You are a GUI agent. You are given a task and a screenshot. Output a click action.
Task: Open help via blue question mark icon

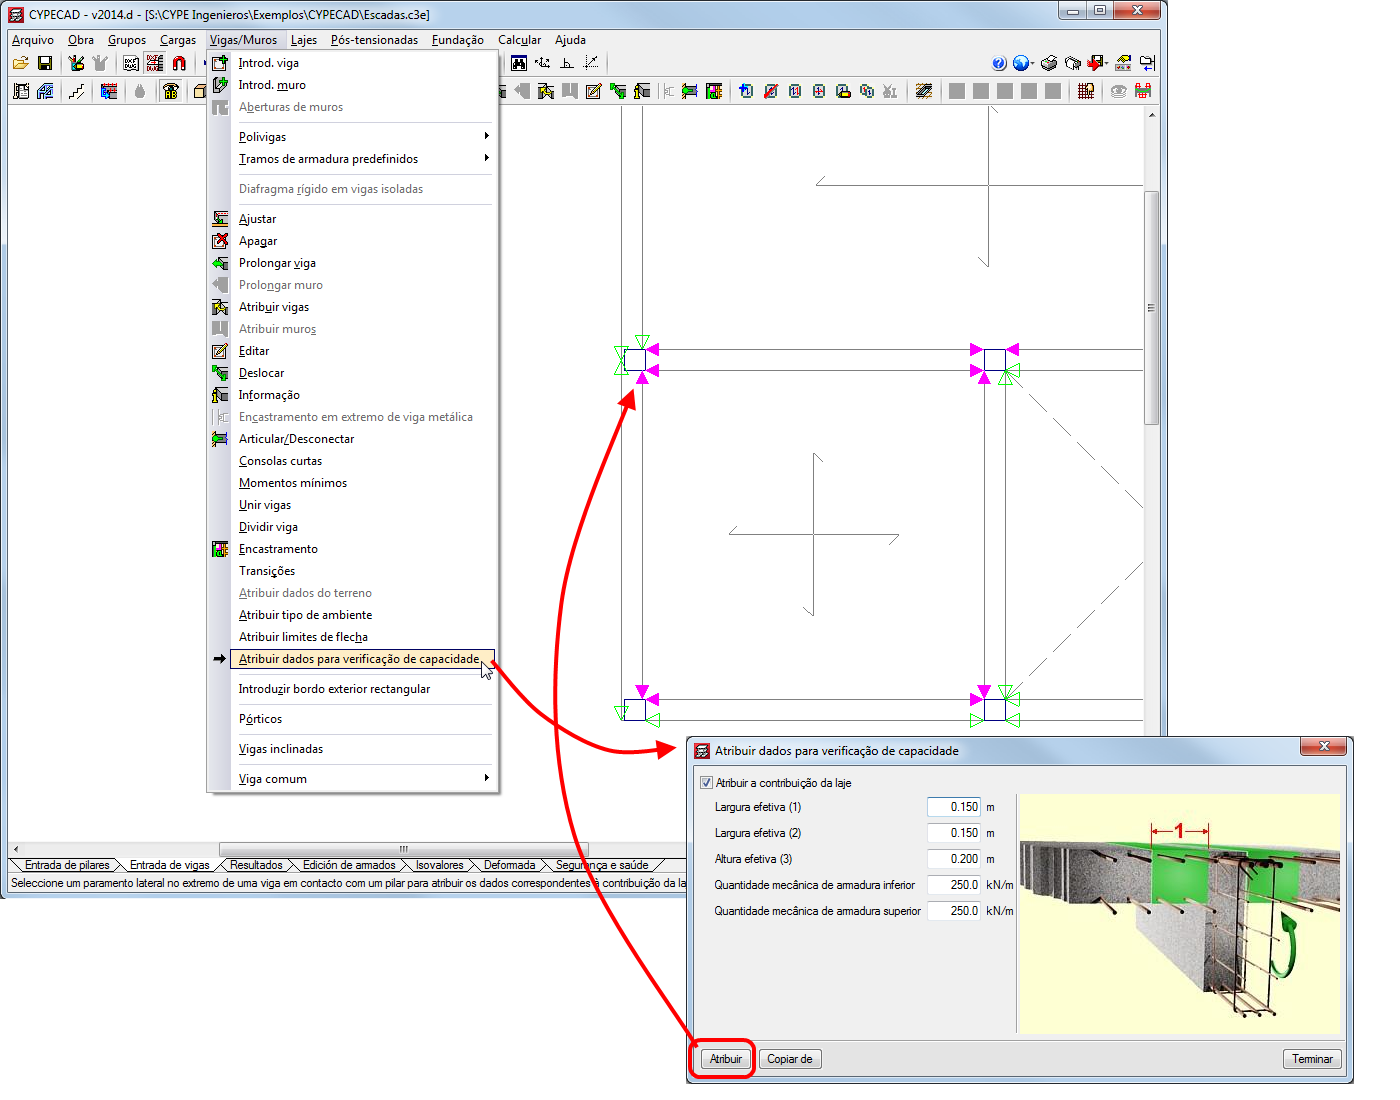click(999, 63)
